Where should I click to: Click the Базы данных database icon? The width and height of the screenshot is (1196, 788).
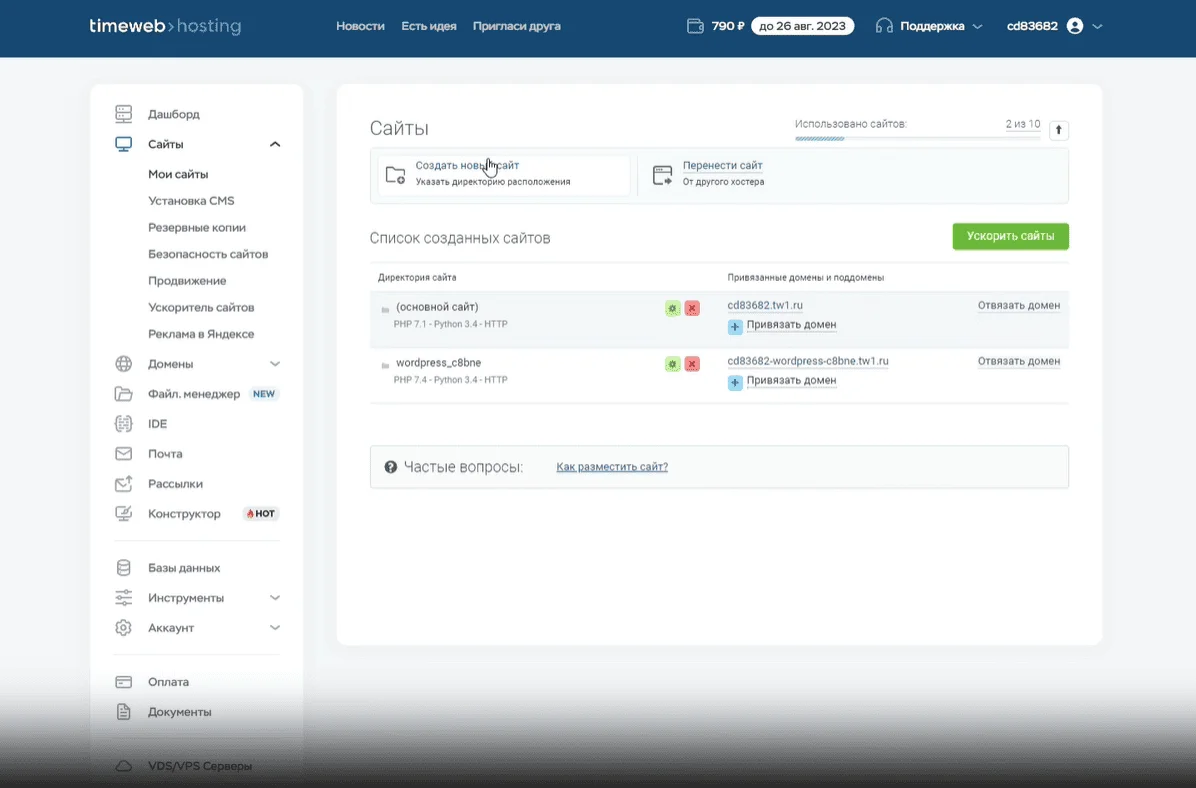pyautogui.click(x=124, y=568)
